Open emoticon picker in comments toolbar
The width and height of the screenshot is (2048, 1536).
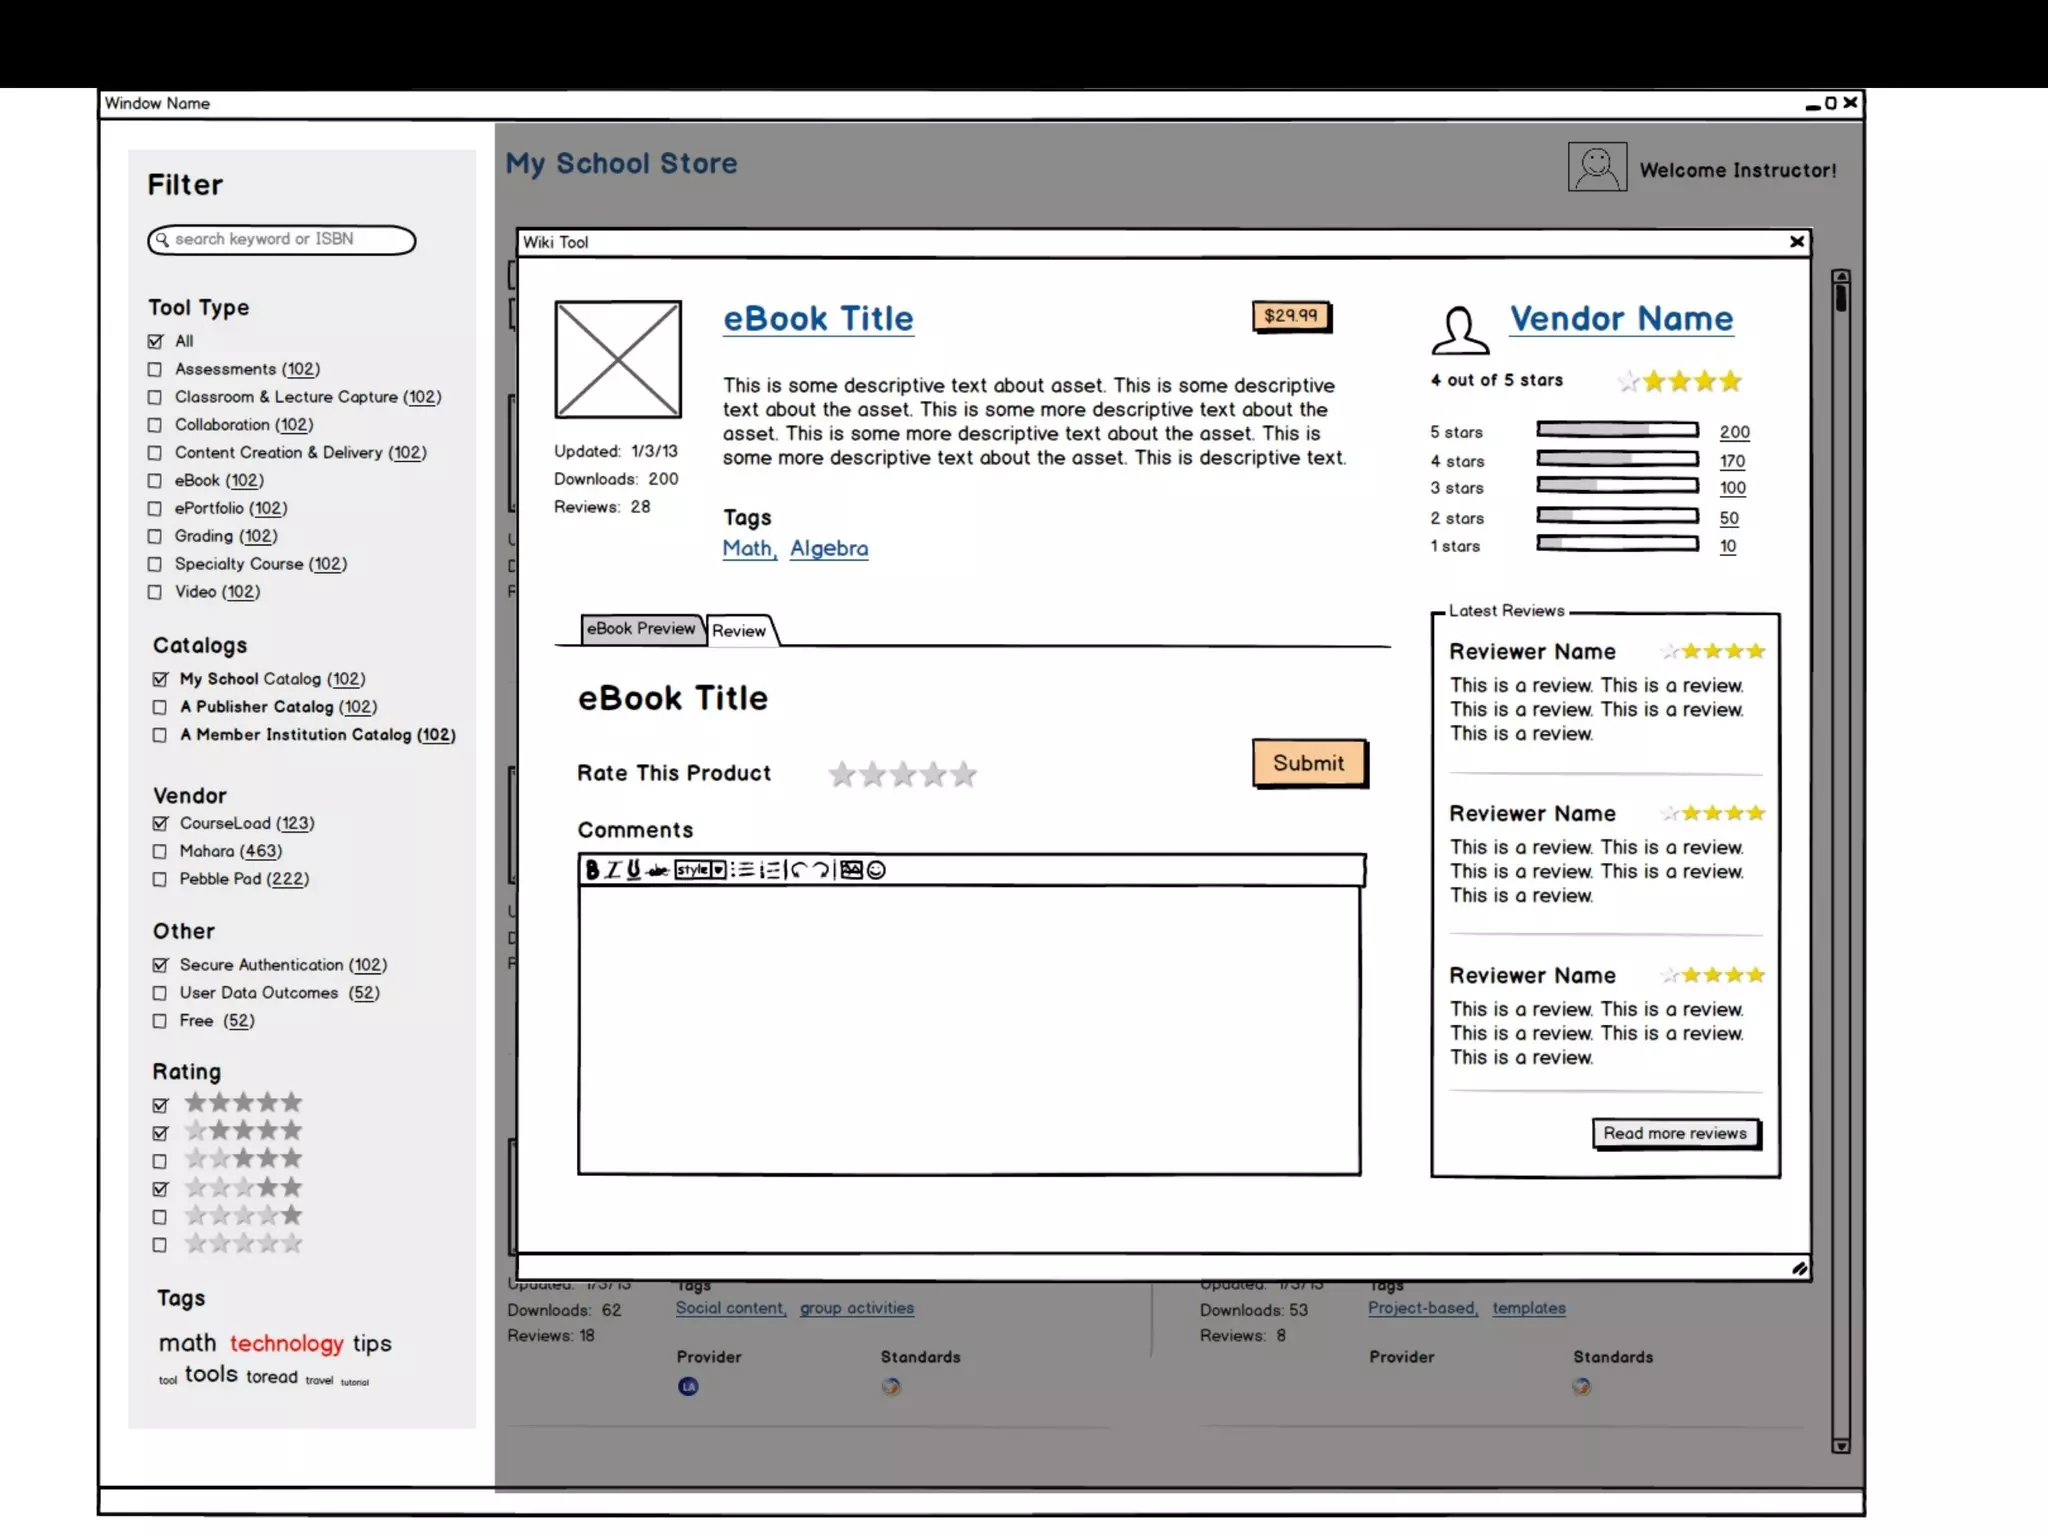(x=877, y=870)
